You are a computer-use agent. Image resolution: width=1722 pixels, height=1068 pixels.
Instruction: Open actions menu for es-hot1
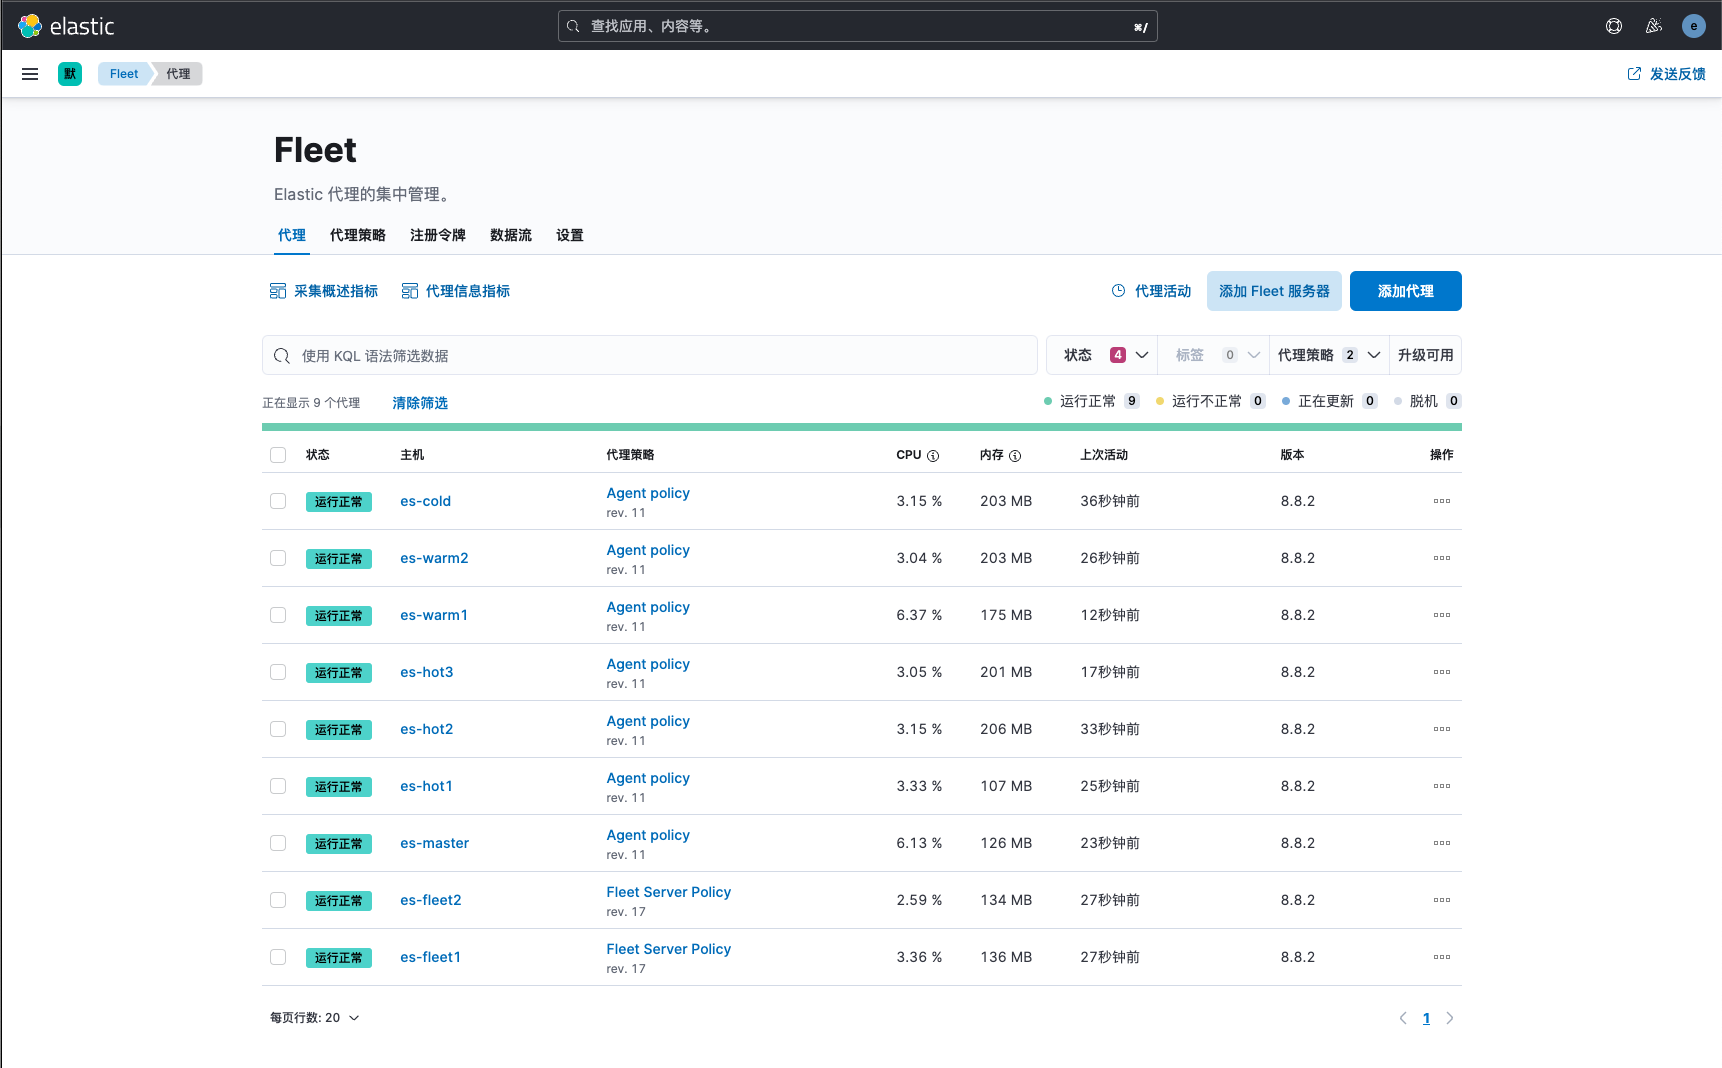pyautogui.click(x=1442, y=786)
